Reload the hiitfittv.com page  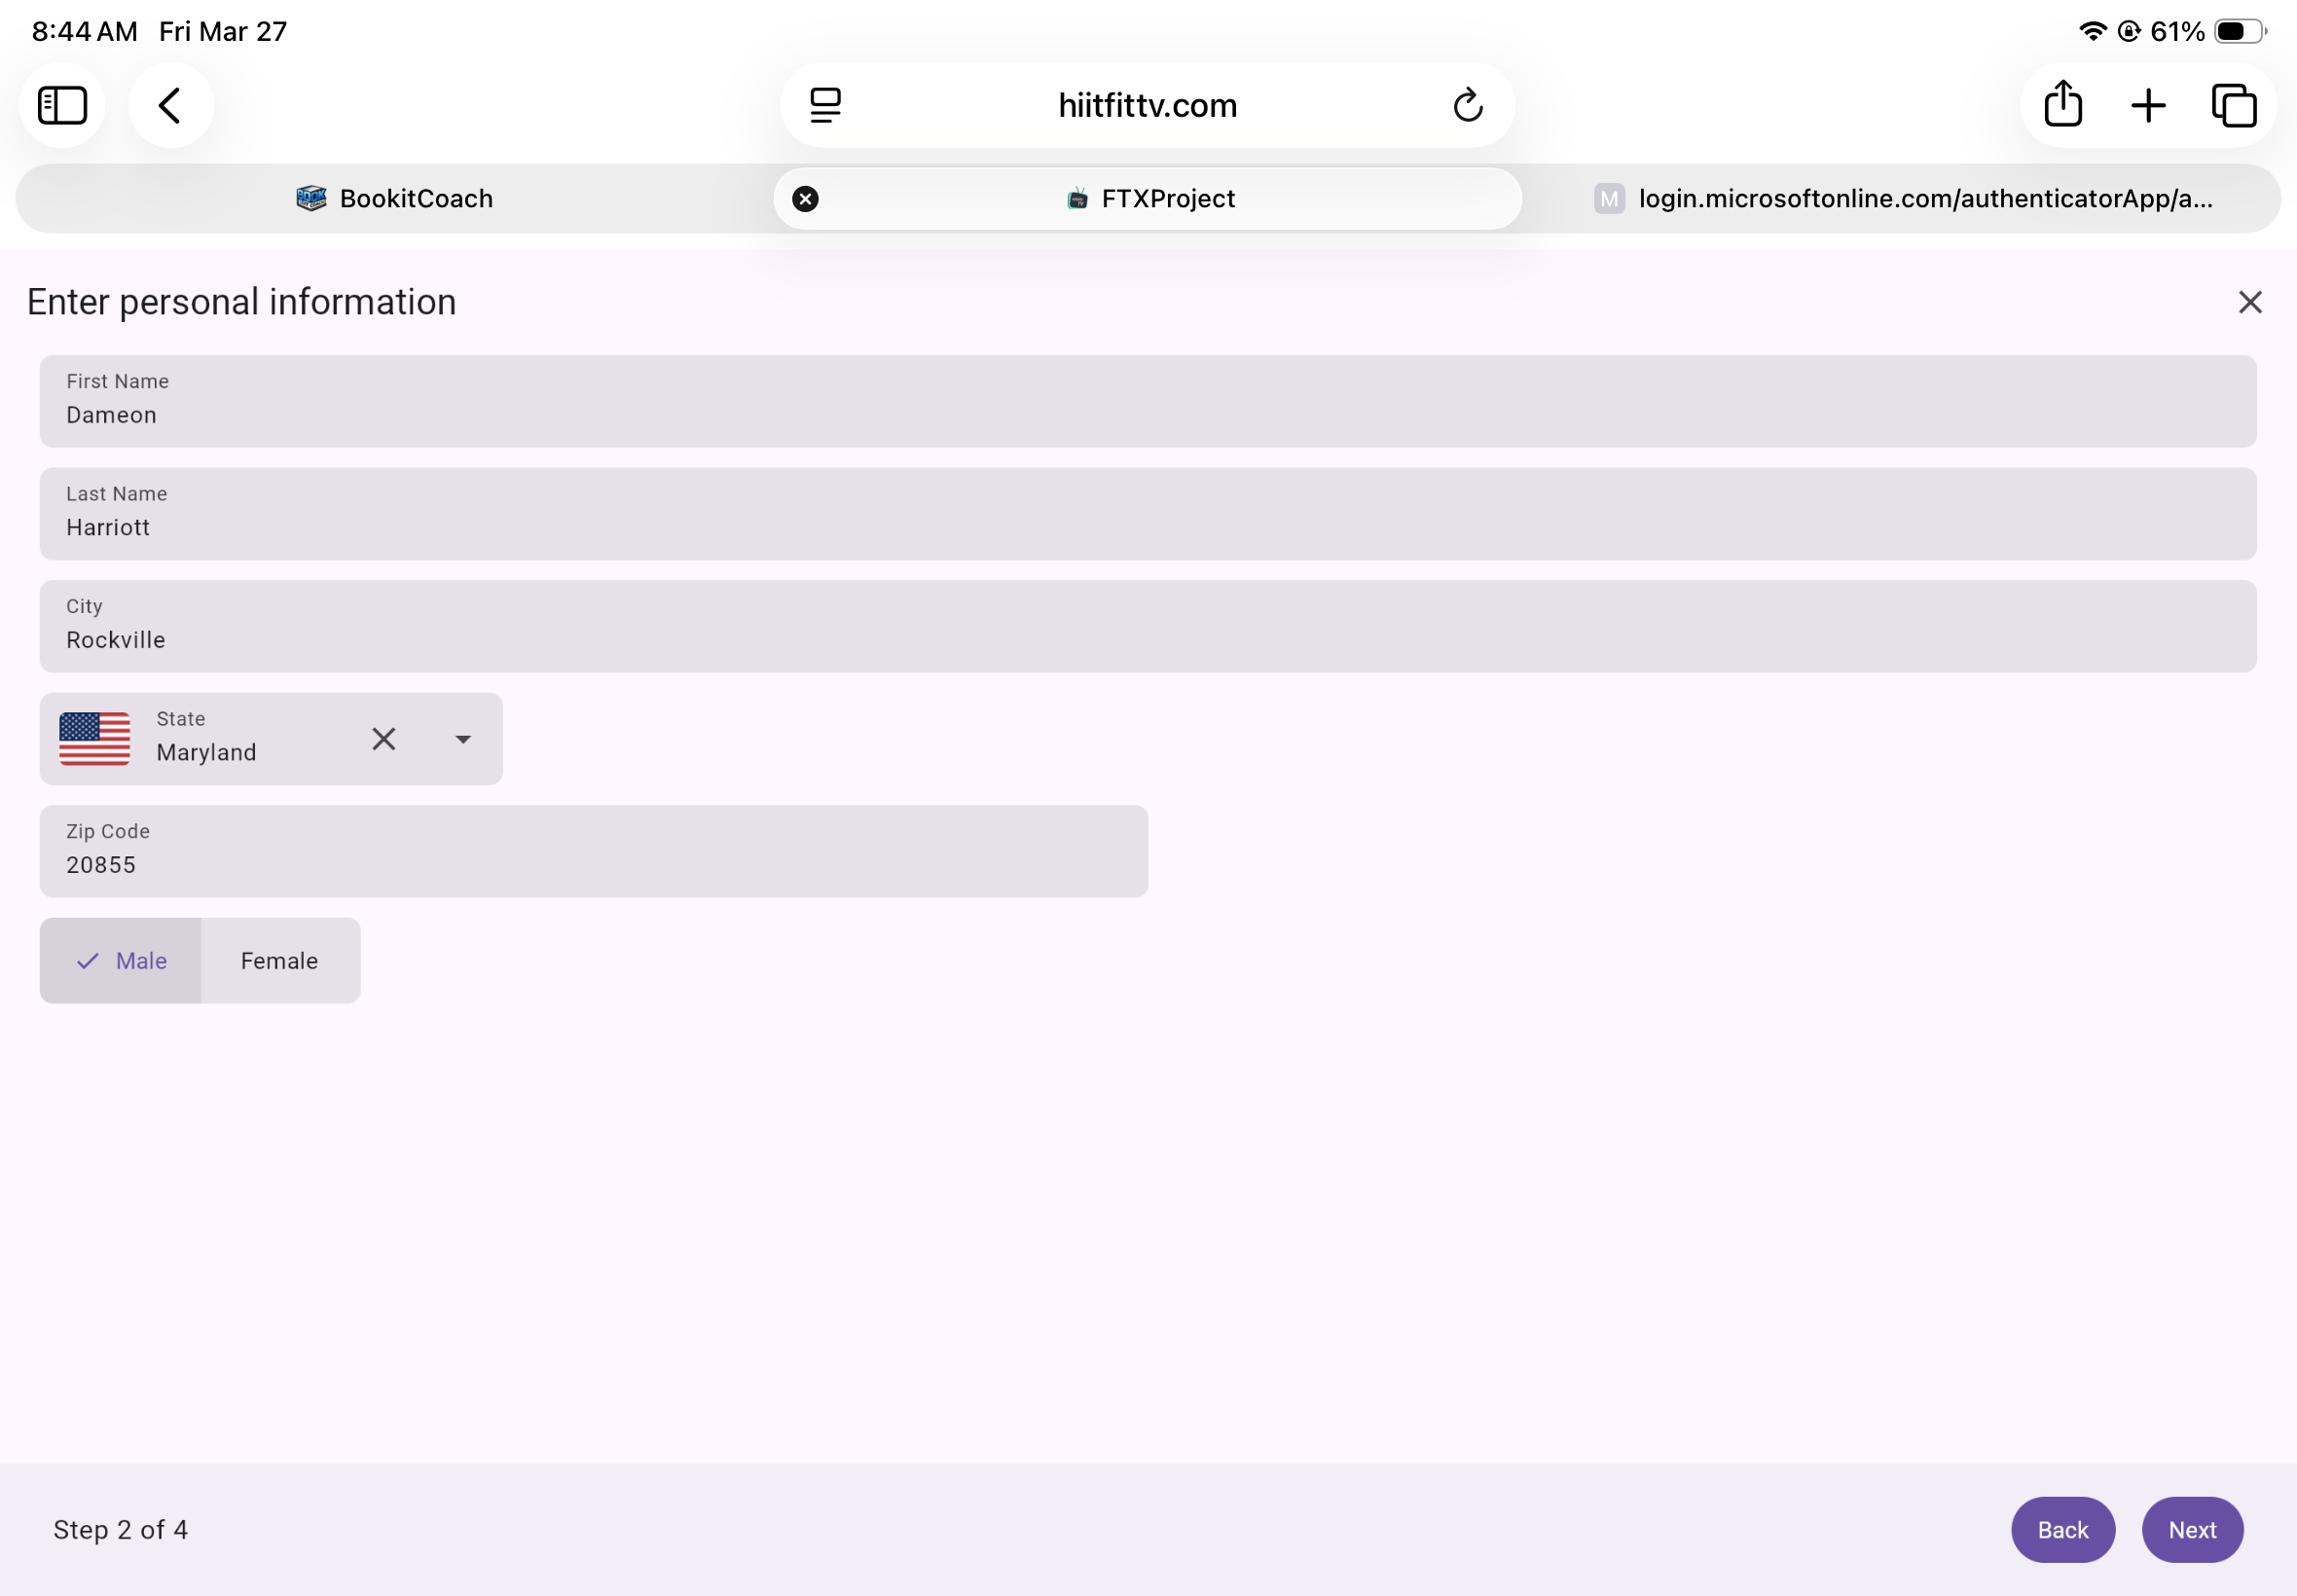point(1467,105)
